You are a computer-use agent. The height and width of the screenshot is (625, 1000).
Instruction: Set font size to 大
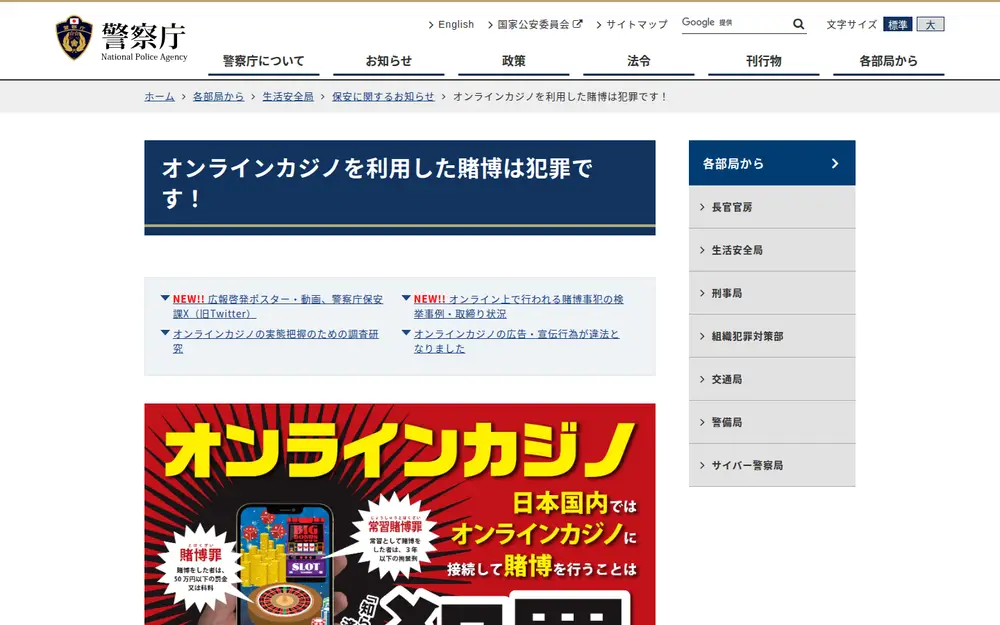930,24
